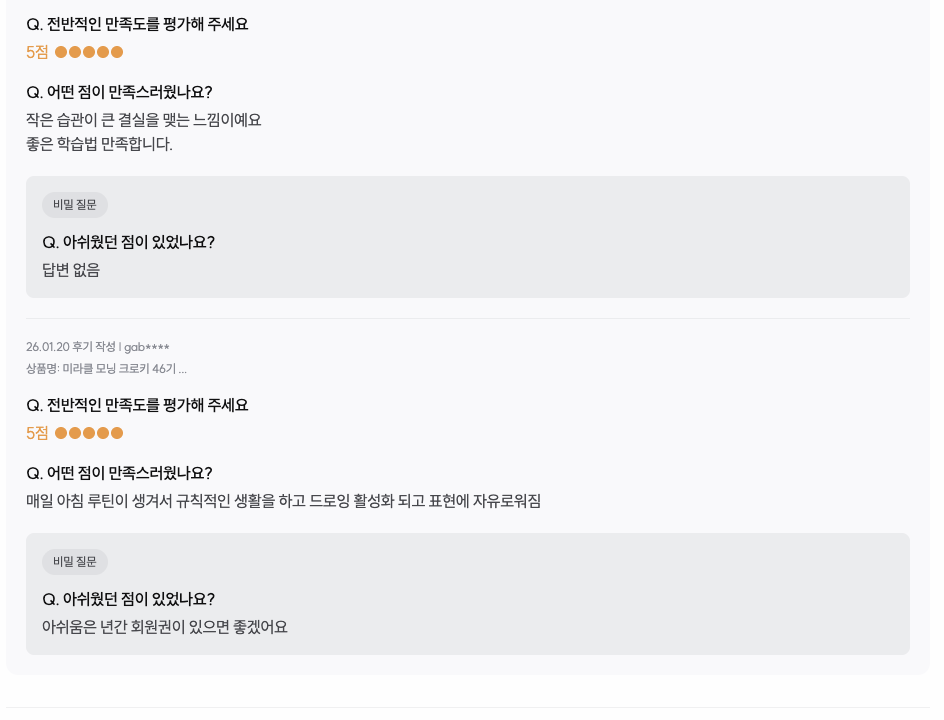Toggle the 비밀 질문 badge in the second gray box

(74, 561)
